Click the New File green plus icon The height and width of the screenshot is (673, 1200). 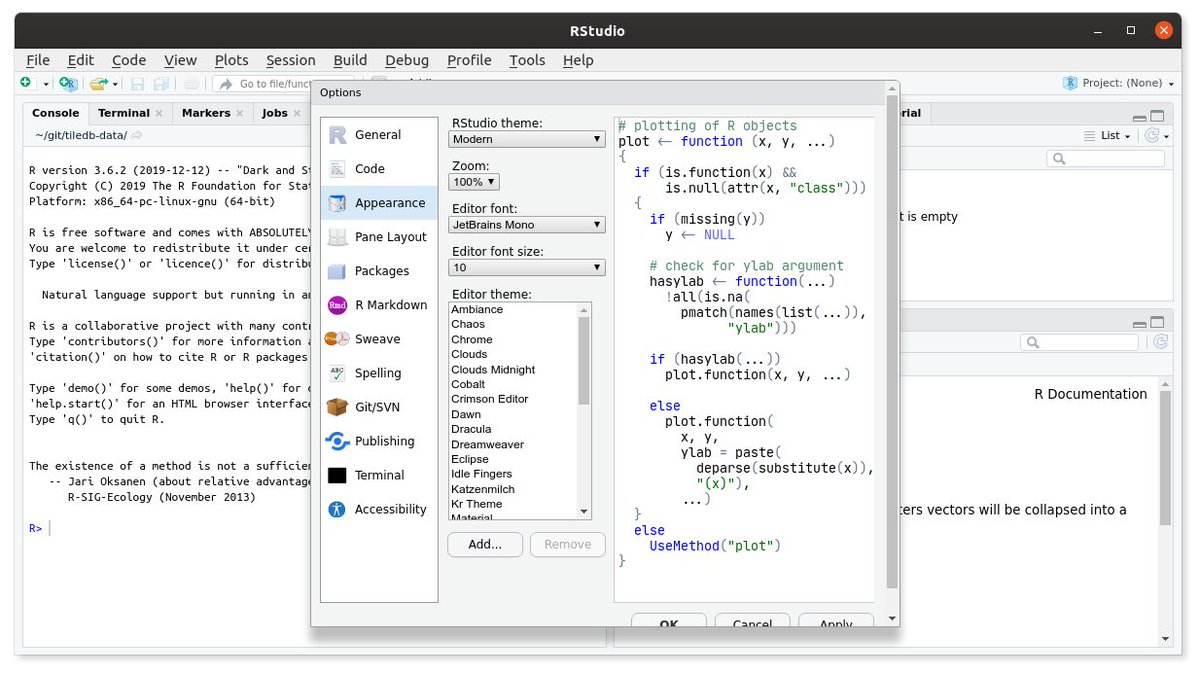click(25, 83)
